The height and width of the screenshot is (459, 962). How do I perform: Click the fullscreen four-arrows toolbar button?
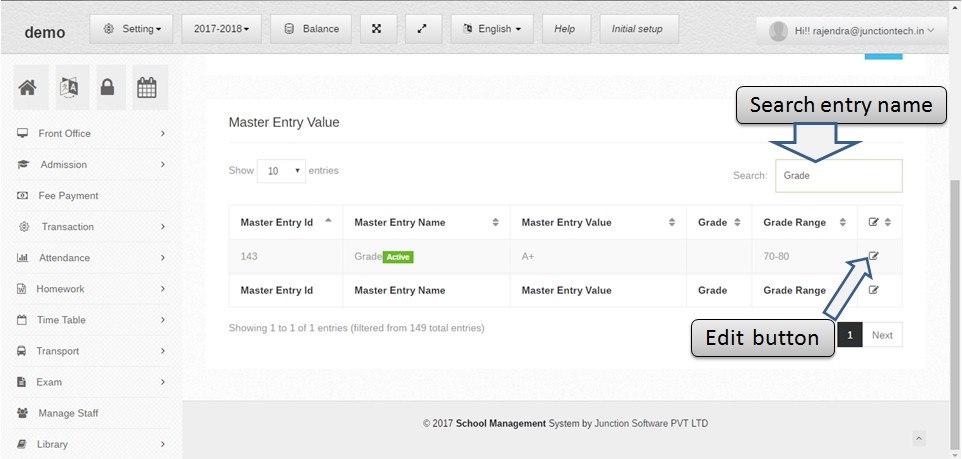[x=377, y=29]
